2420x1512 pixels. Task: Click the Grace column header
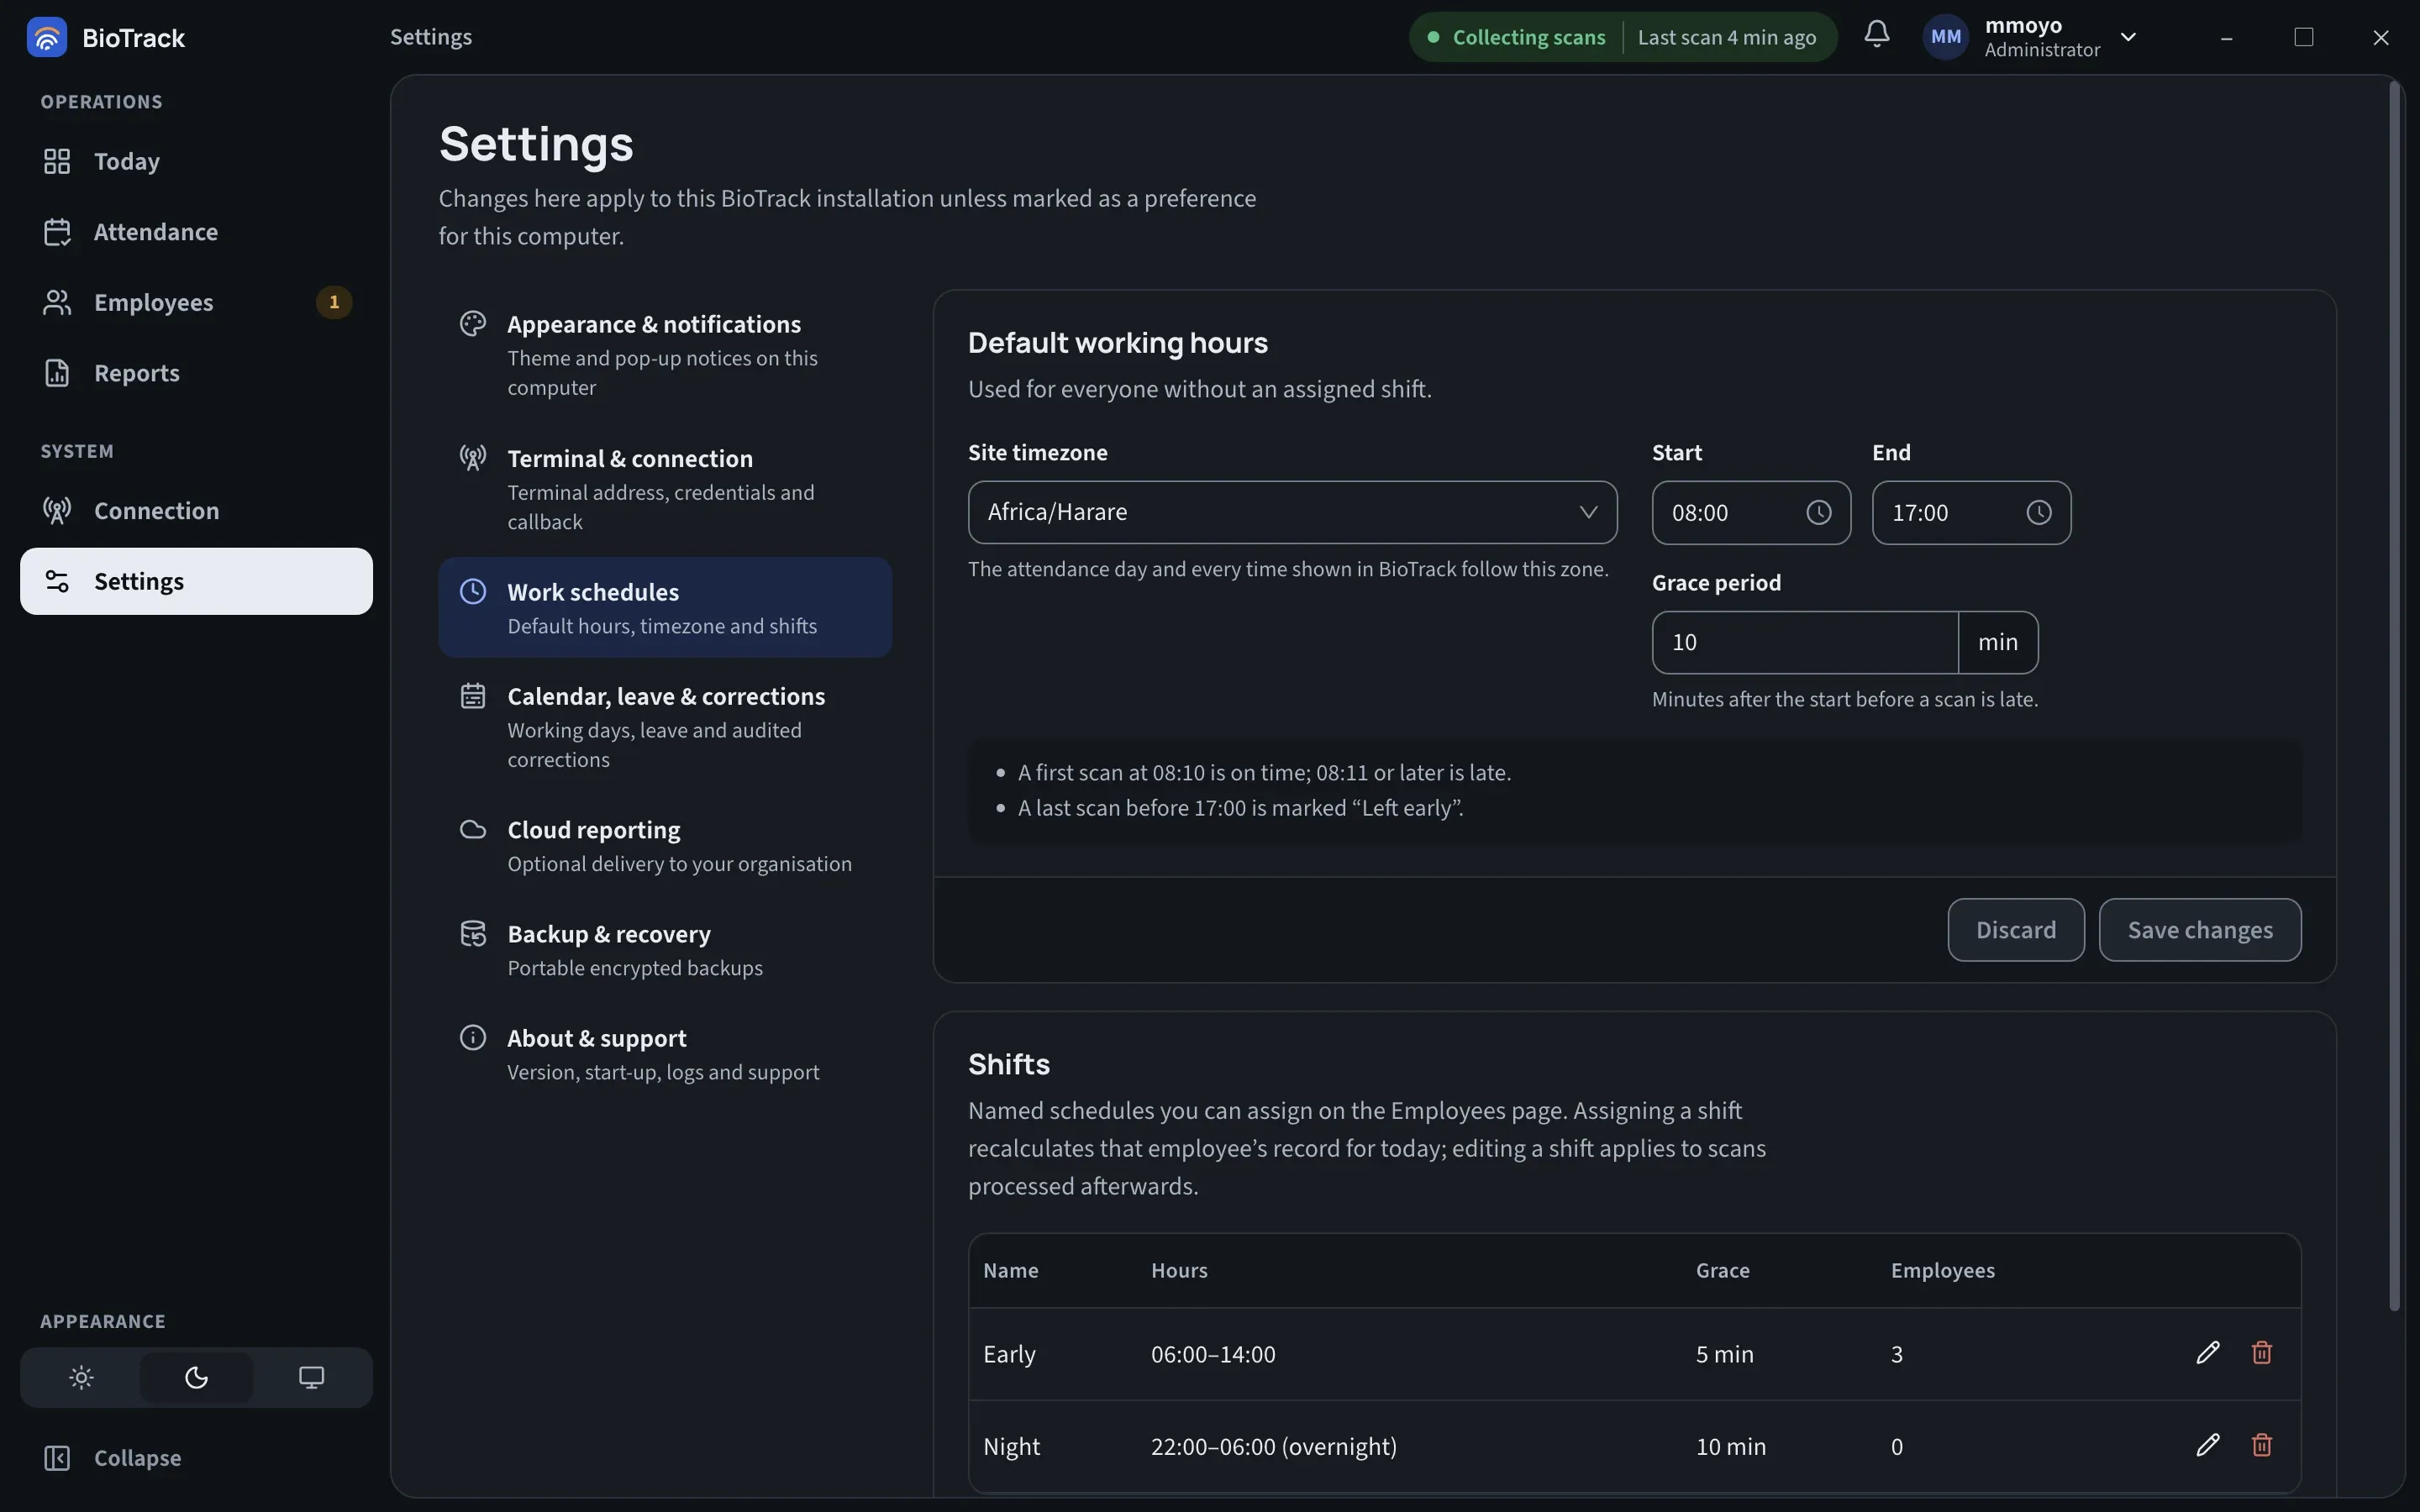tap(1722, 1270)
